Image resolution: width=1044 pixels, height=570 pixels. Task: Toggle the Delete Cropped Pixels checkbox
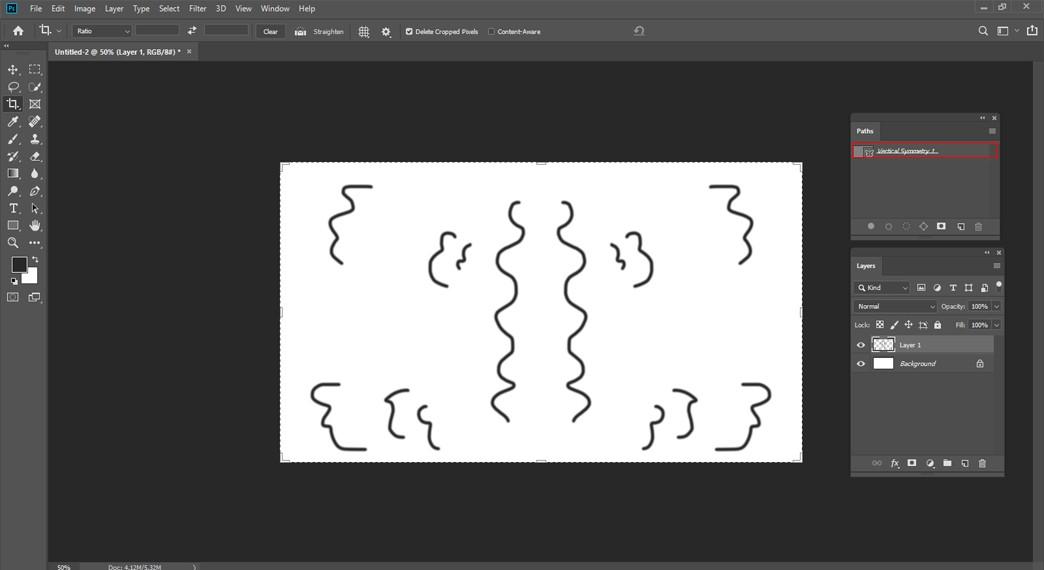point(409,31)
